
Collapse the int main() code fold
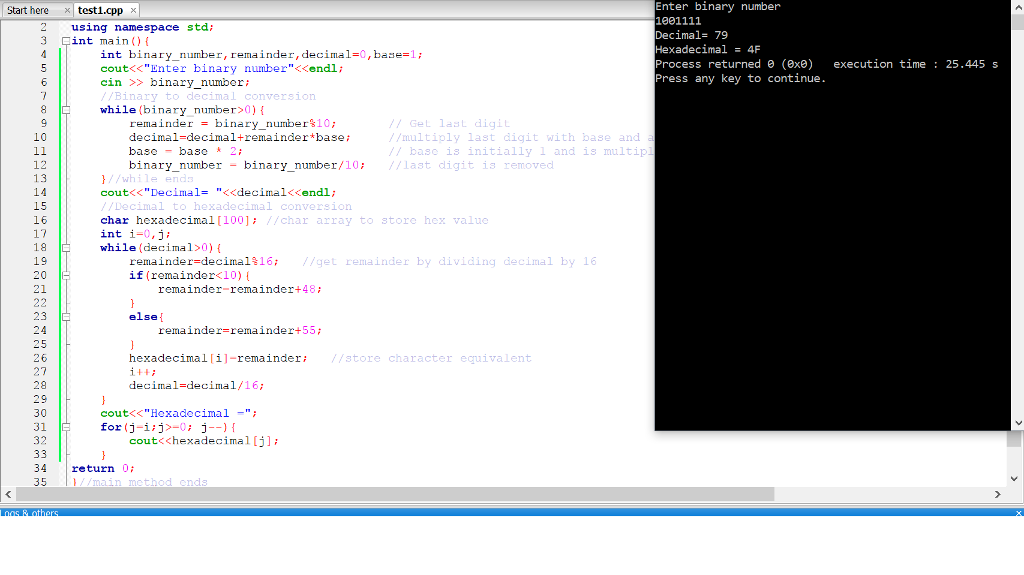pos(66,41)
